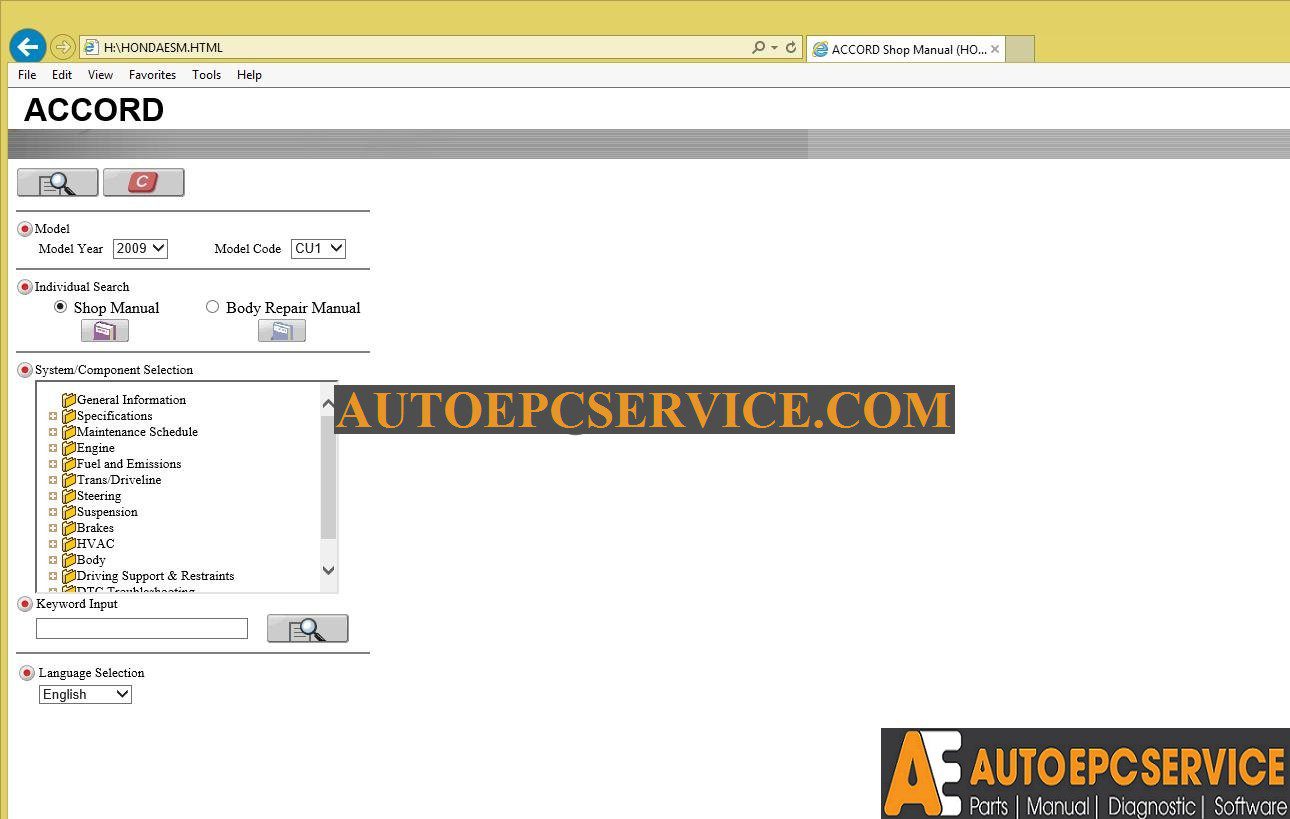The image size is (1290, 819).
Task: Click the General Information folder icon
Action: (x=69, y=400)
